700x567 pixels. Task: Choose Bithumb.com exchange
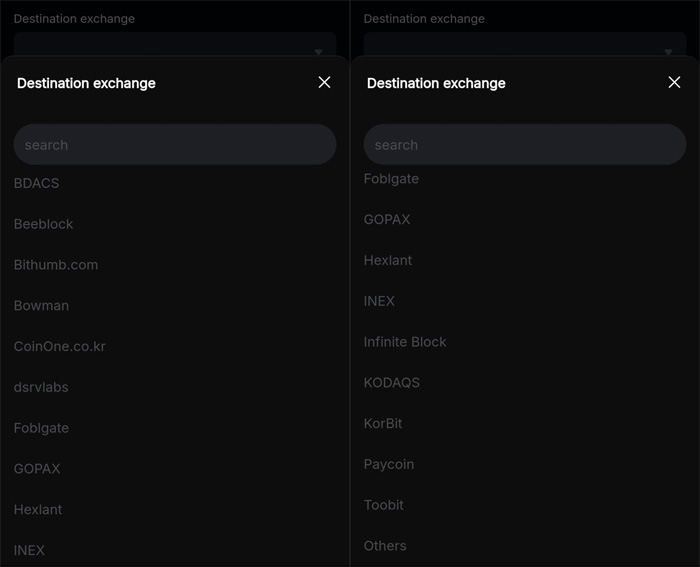click(x=56, y=265)
